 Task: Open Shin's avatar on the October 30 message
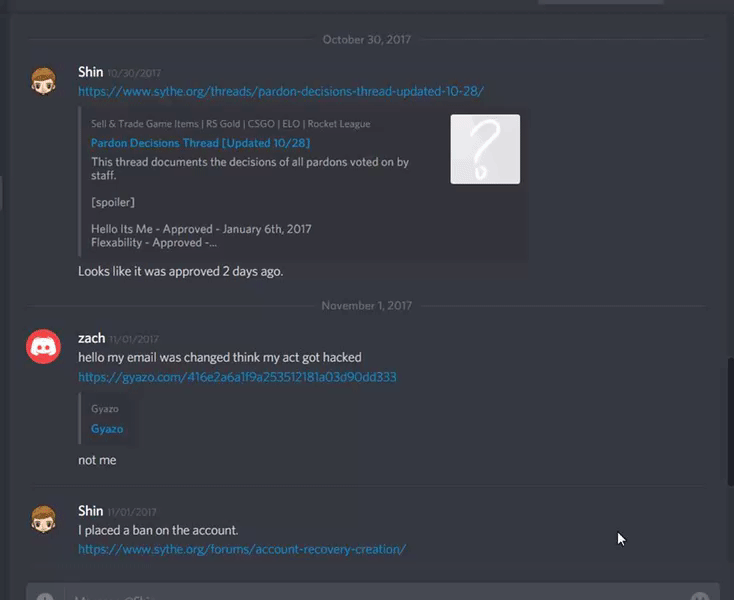click(44, 81)
